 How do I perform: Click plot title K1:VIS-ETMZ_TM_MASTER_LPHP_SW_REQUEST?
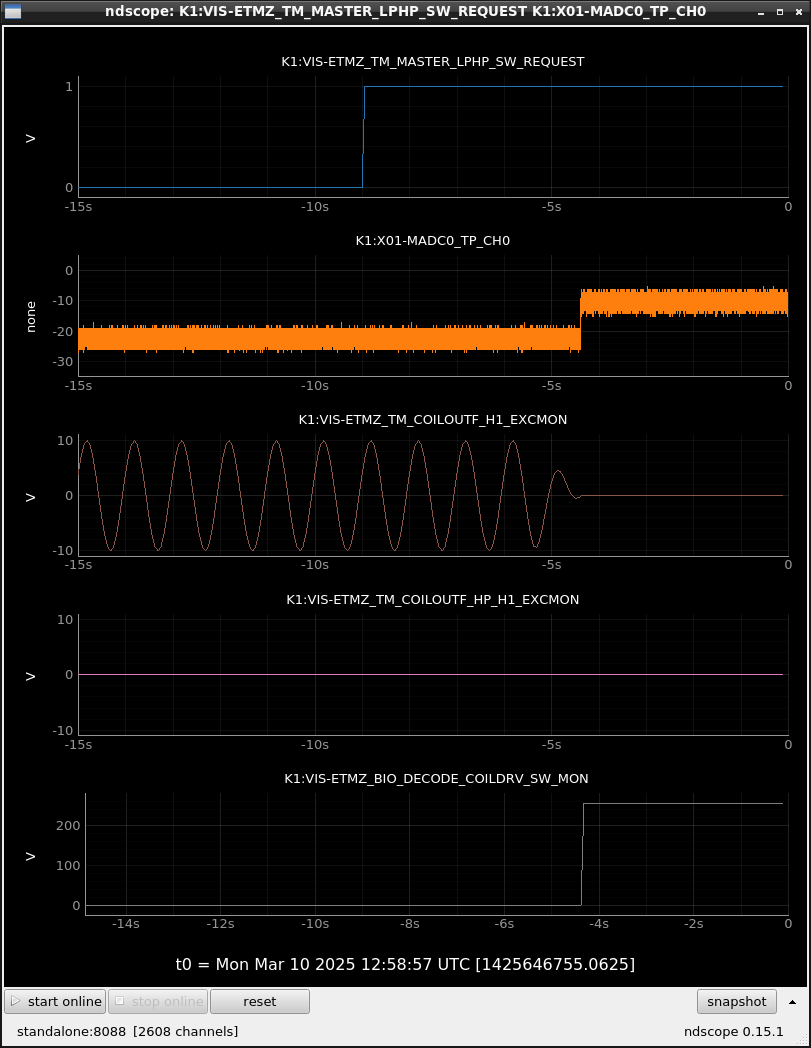(433, 61)
